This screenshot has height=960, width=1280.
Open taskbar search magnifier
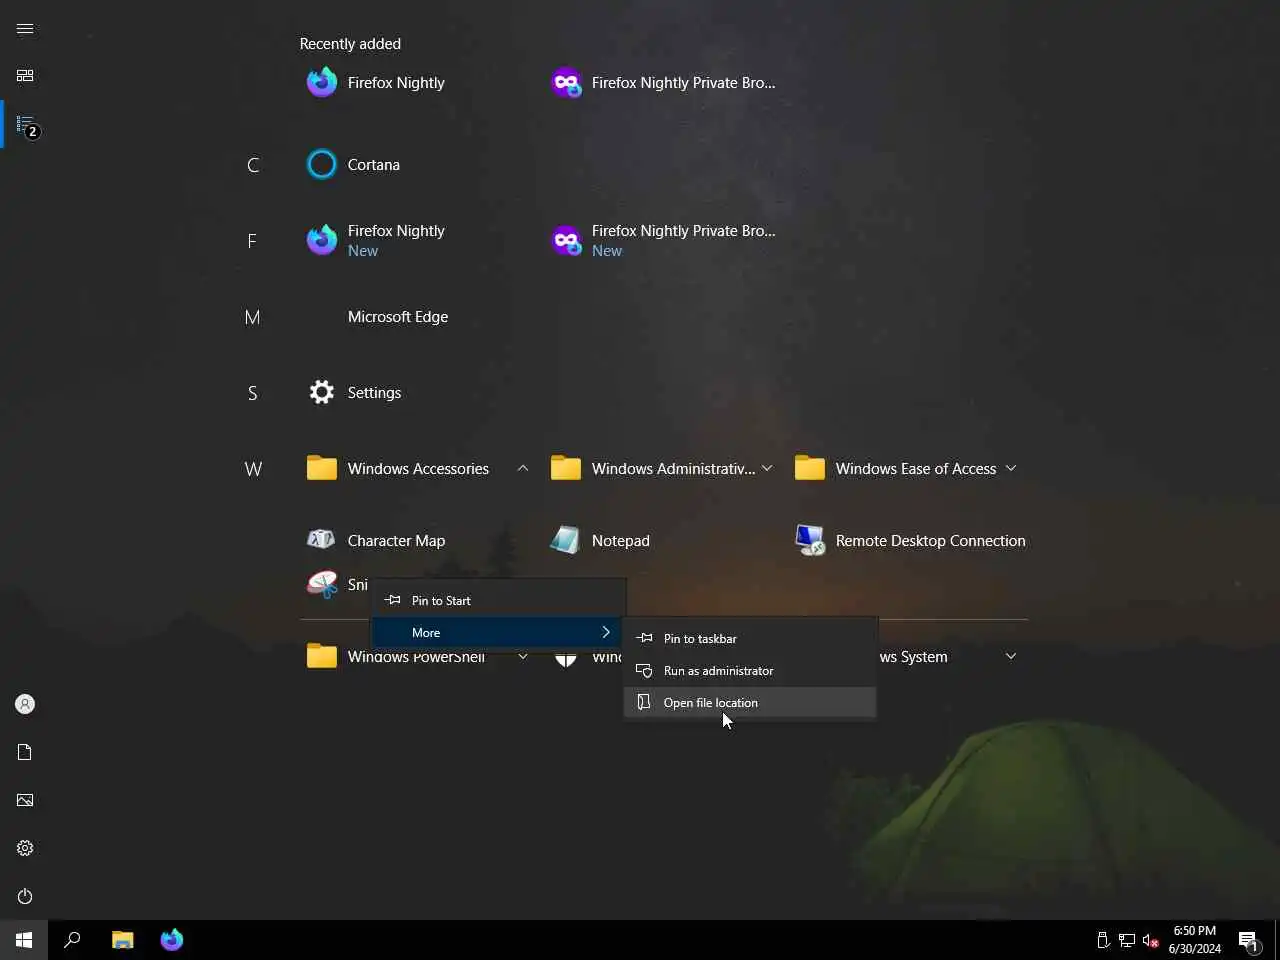pos(72,940)
